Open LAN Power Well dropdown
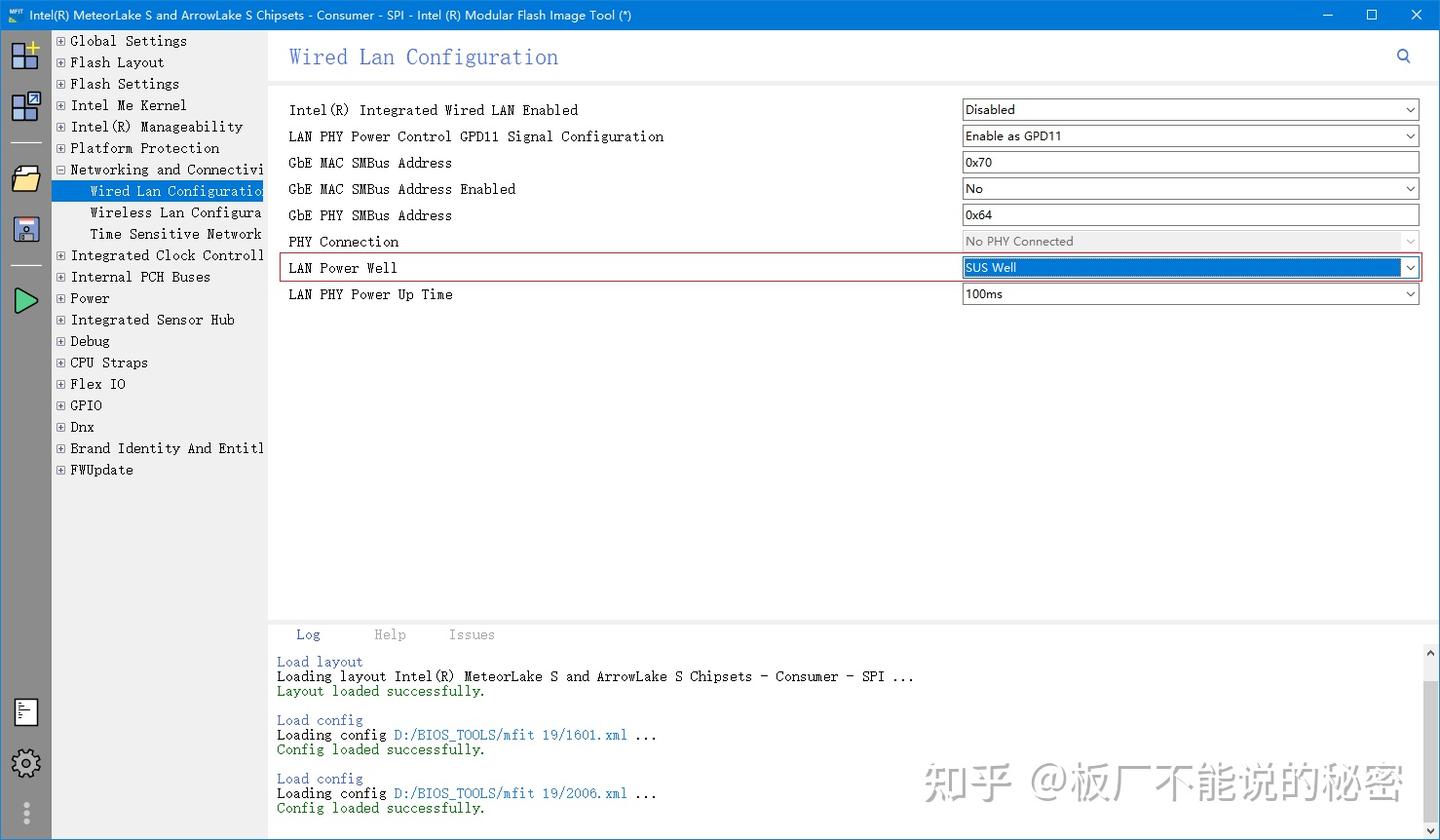This screenshot has width=1440, height=840. click(1190, 267)
